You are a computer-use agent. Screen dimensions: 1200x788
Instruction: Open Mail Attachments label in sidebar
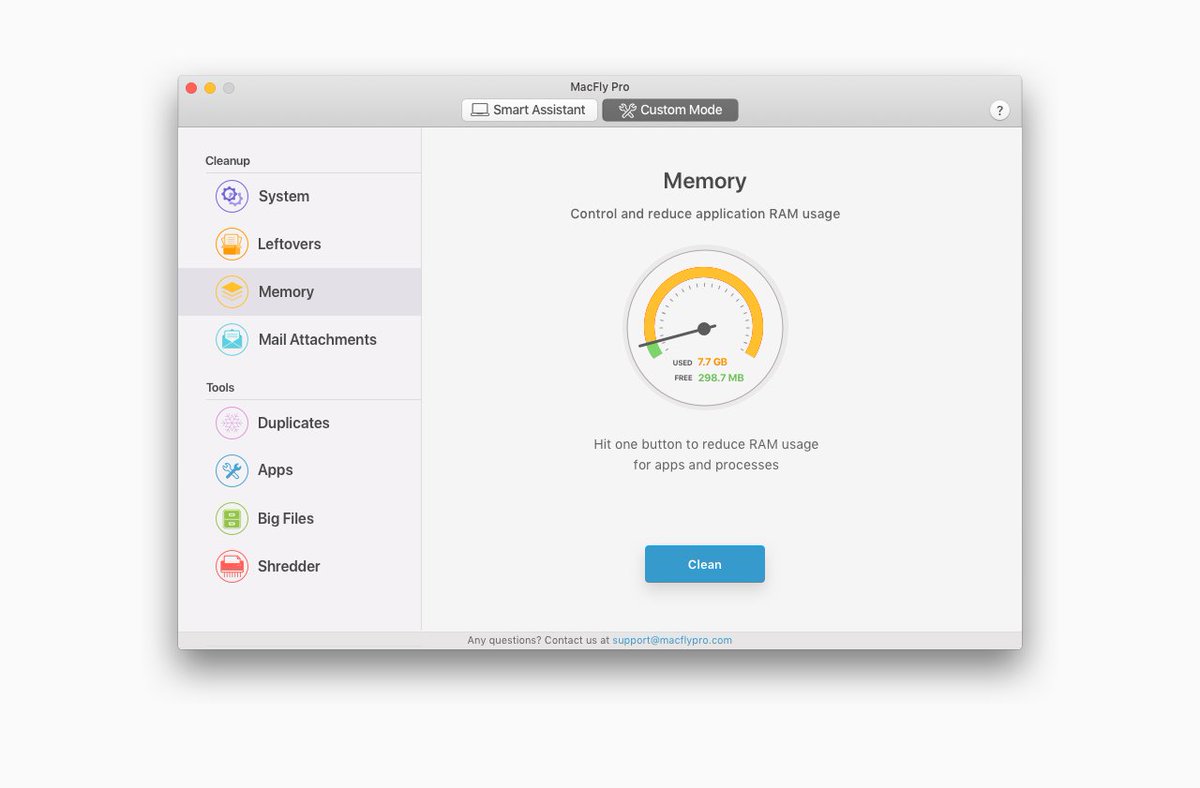[317, 340]
